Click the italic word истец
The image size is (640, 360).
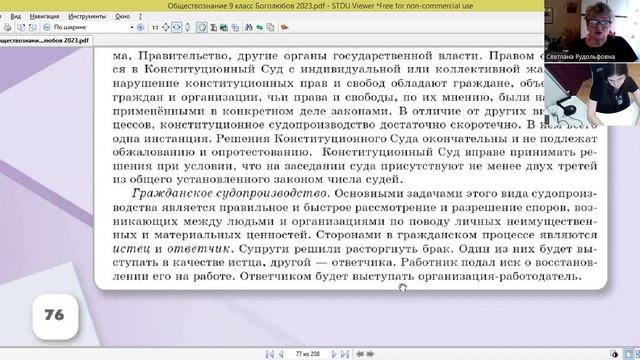131,248
